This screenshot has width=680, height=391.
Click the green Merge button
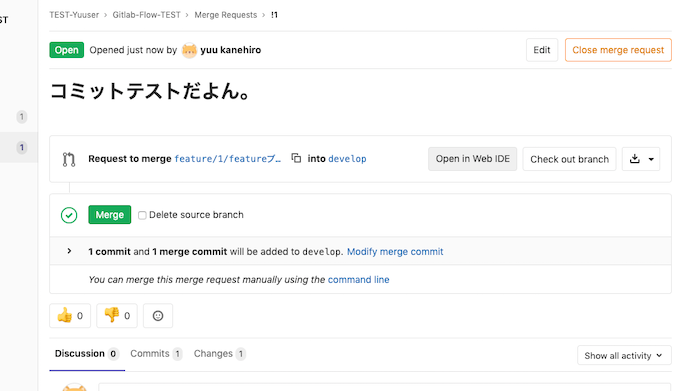click(110, 215)
